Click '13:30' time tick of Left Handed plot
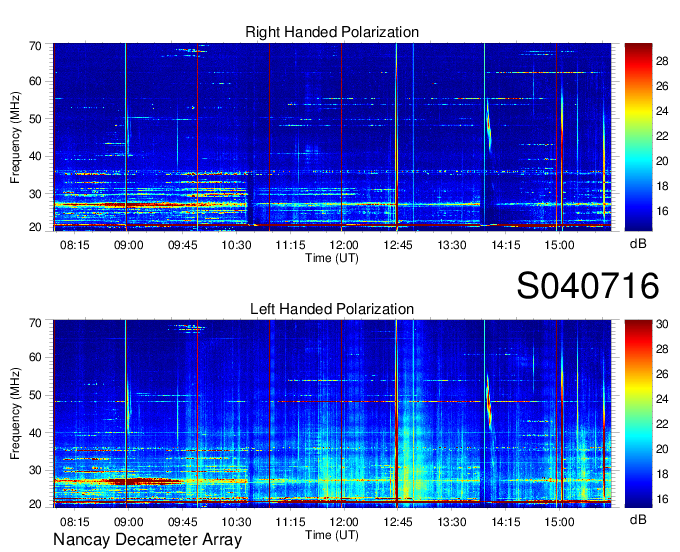 [x=451, y=522]
